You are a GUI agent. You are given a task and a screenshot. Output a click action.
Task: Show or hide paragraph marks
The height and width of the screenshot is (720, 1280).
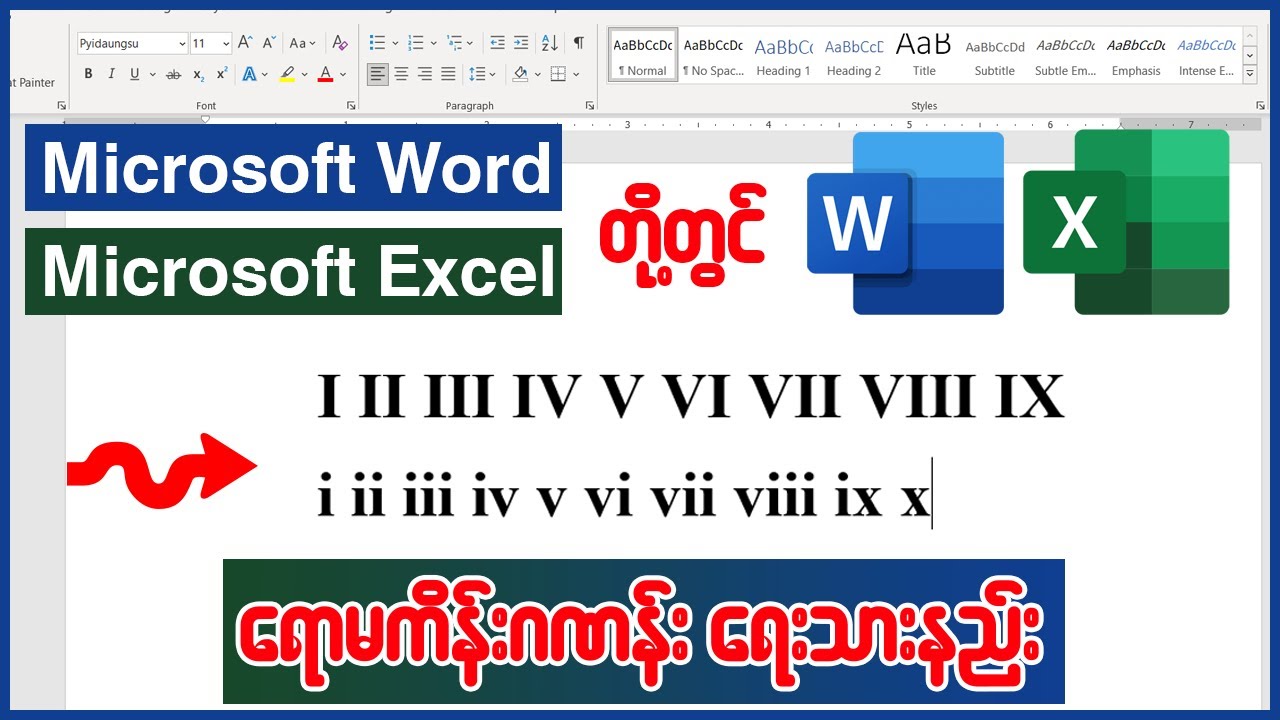click(578, 43)
